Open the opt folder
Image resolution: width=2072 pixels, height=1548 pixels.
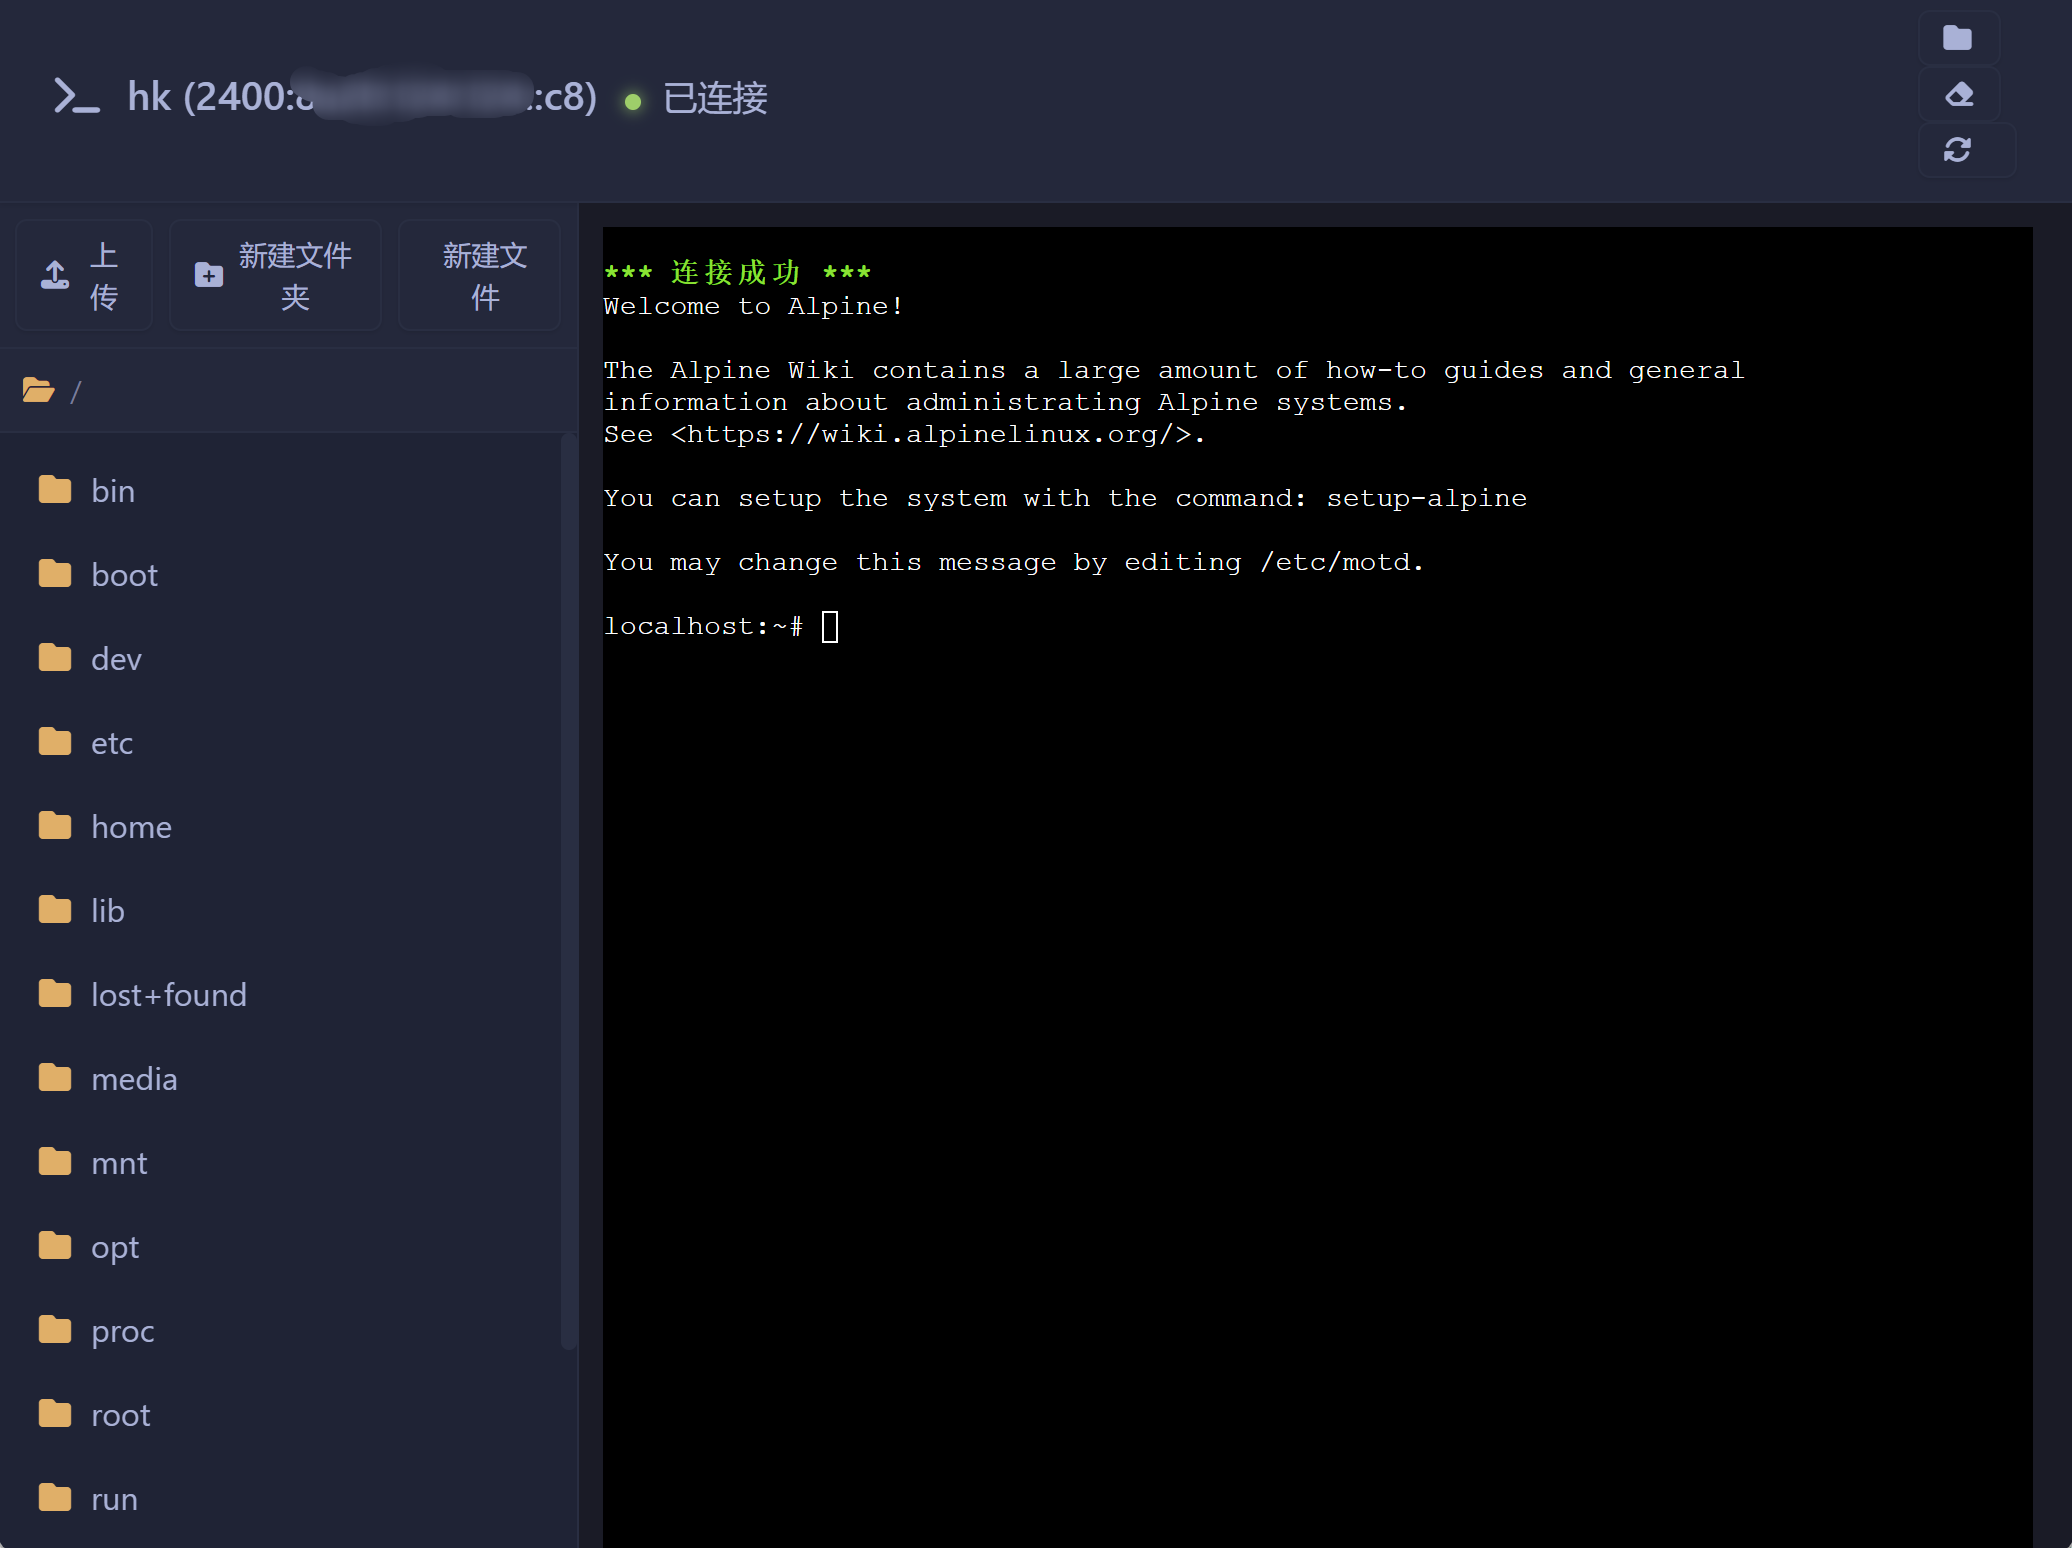tap(280, 1246)
